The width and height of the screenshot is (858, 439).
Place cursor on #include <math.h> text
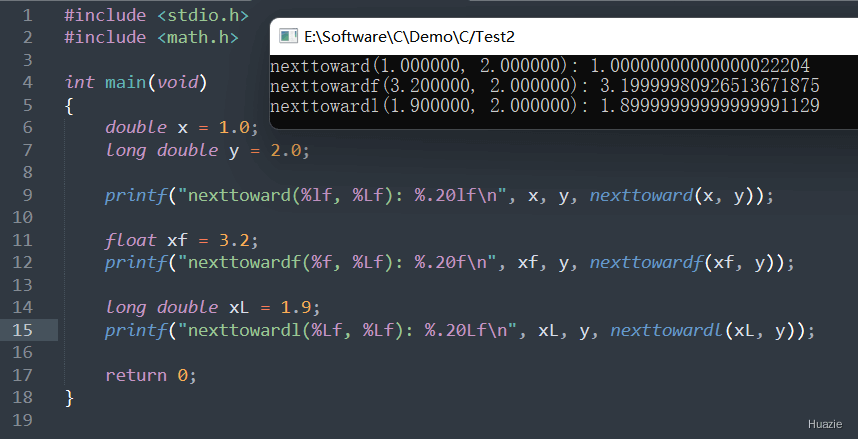pos(151,38)
